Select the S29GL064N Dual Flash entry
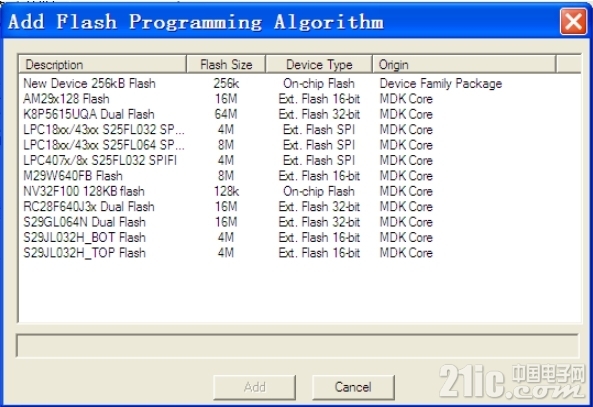Viewport: 593px width, 407px height. (x=84, y=222)
